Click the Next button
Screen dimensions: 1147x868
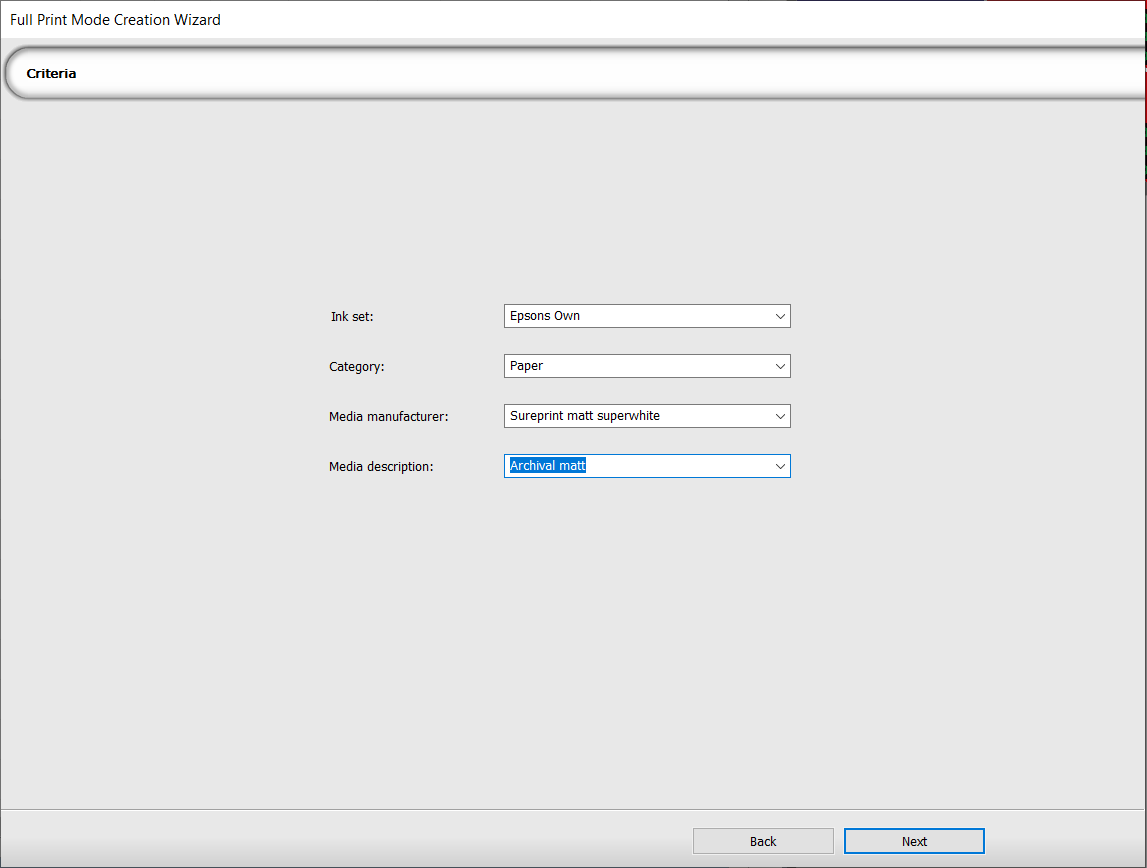point(914,841)
